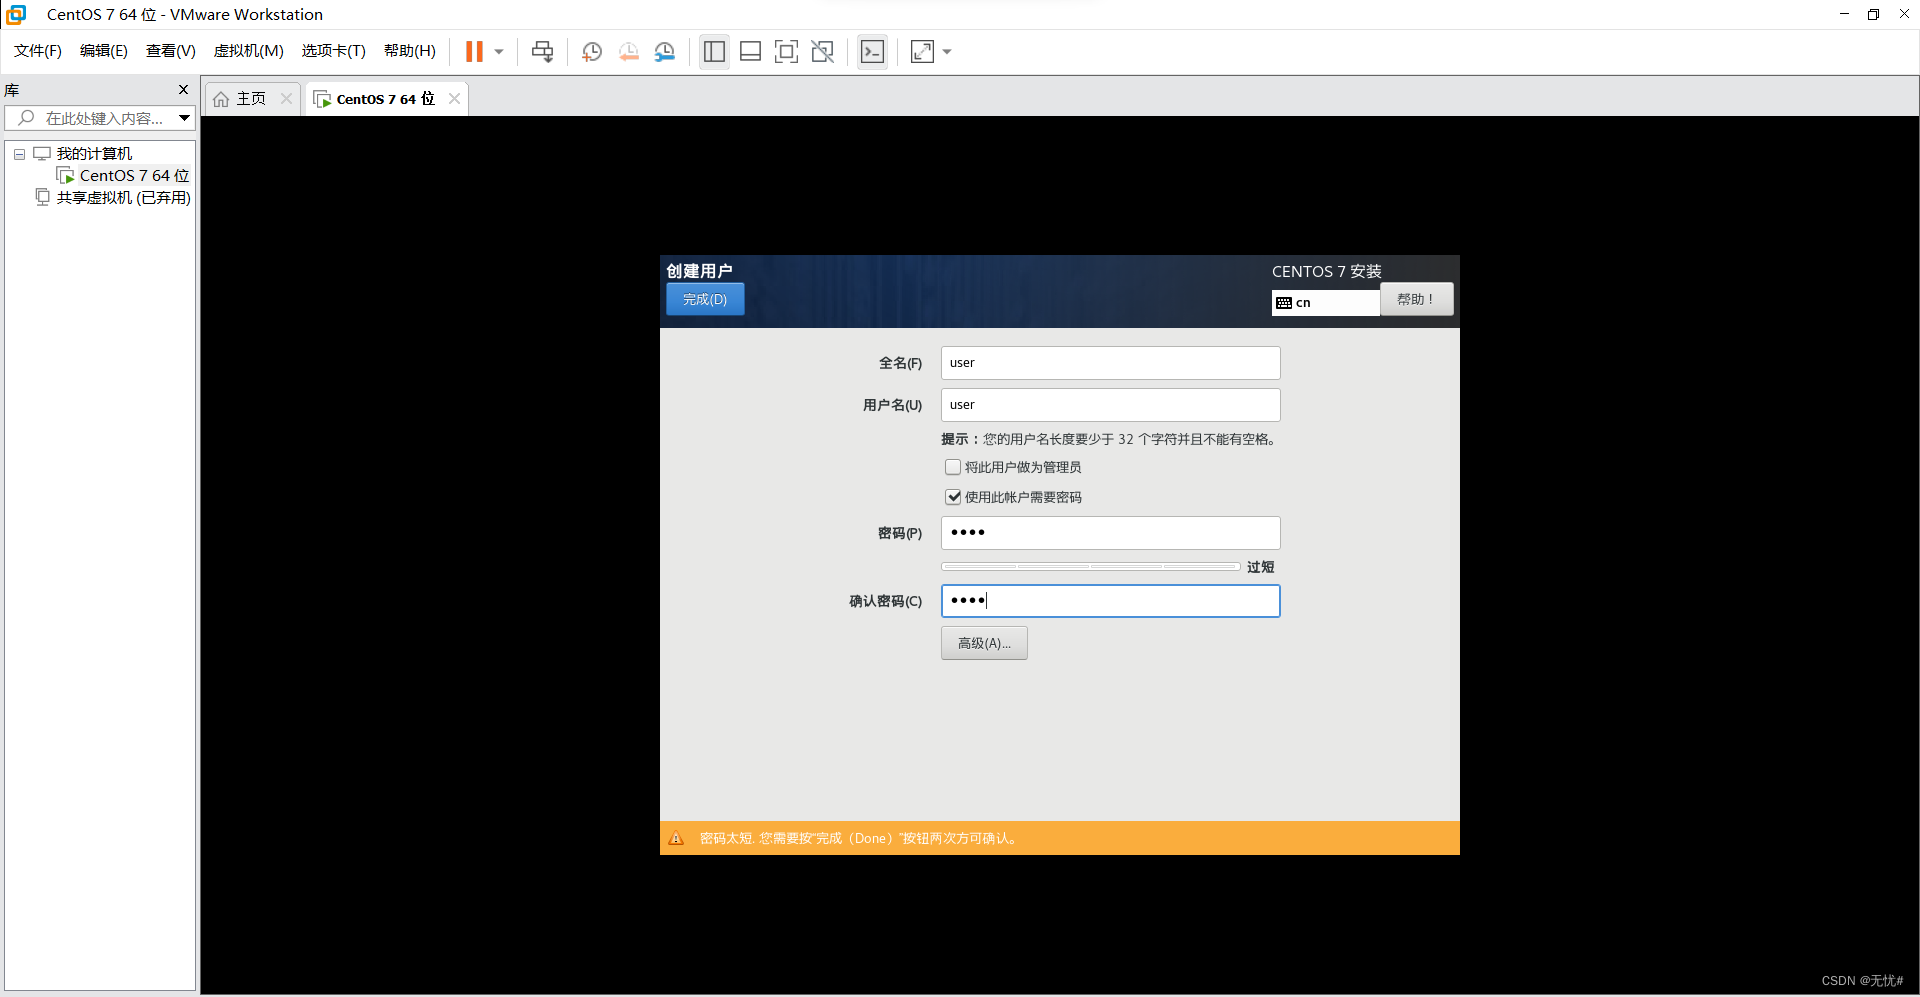Switch to Unity mode icon
The width and height of the screenshot is (1920, 997).
click(823, 52)
